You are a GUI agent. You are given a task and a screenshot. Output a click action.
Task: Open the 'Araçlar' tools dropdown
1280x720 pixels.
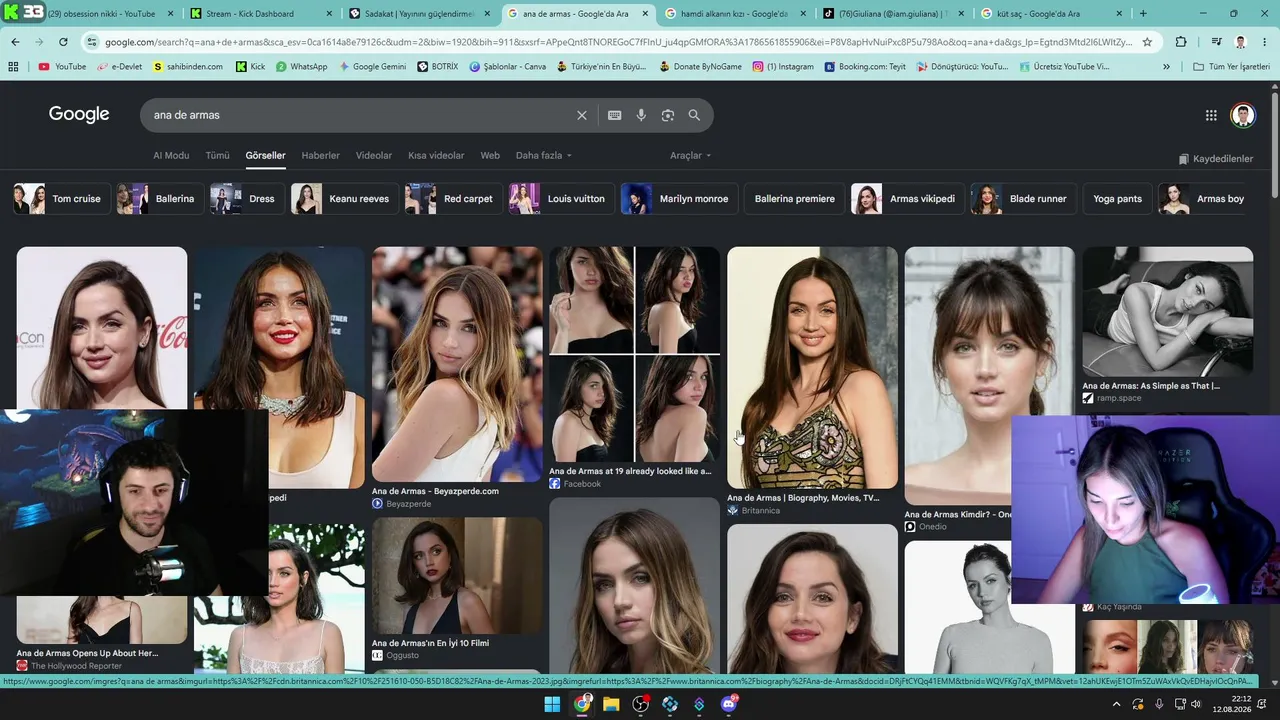click(691, 156)
